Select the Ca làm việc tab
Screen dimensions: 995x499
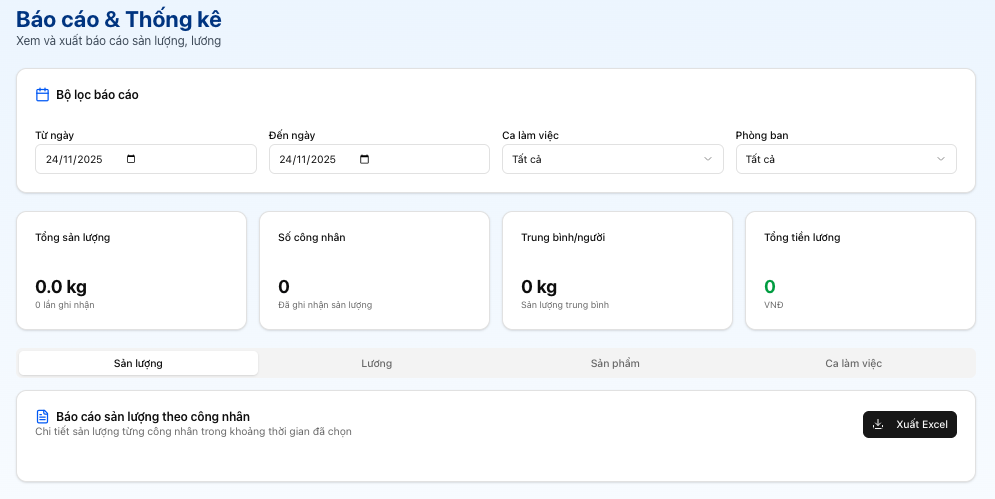(853, 363)
